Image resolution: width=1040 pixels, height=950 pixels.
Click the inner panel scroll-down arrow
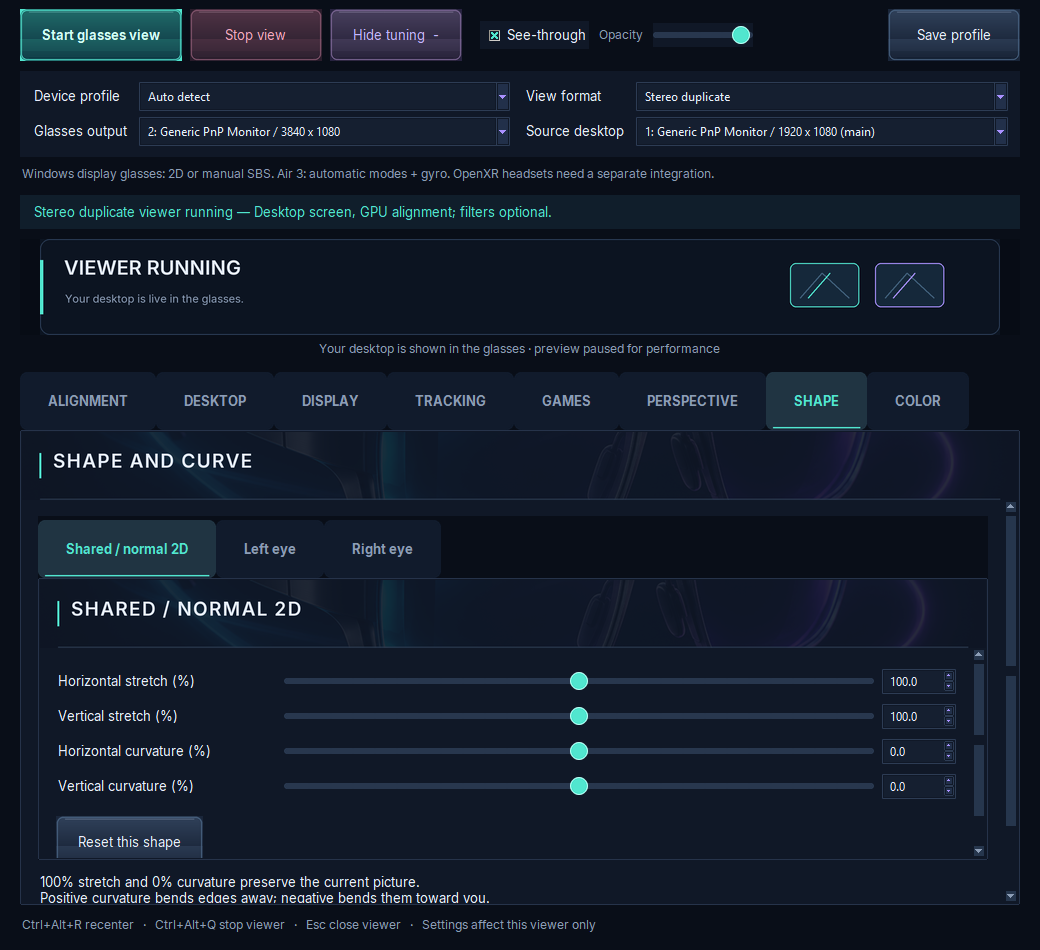979,851
